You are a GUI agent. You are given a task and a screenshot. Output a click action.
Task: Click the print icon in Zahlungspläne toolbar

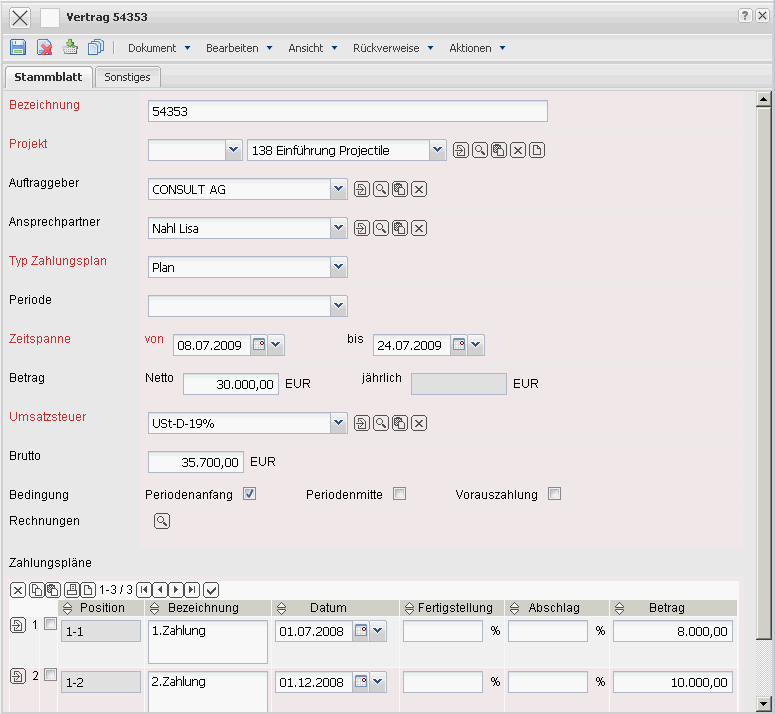(71, 590)
